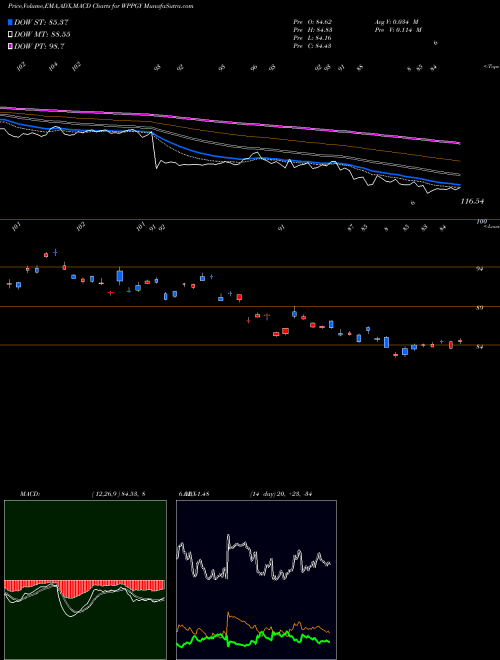500x660 pixels.
Task: Click the blue DOW ST legend swatch
Action: pyautogui.click(x=10, y=22)
